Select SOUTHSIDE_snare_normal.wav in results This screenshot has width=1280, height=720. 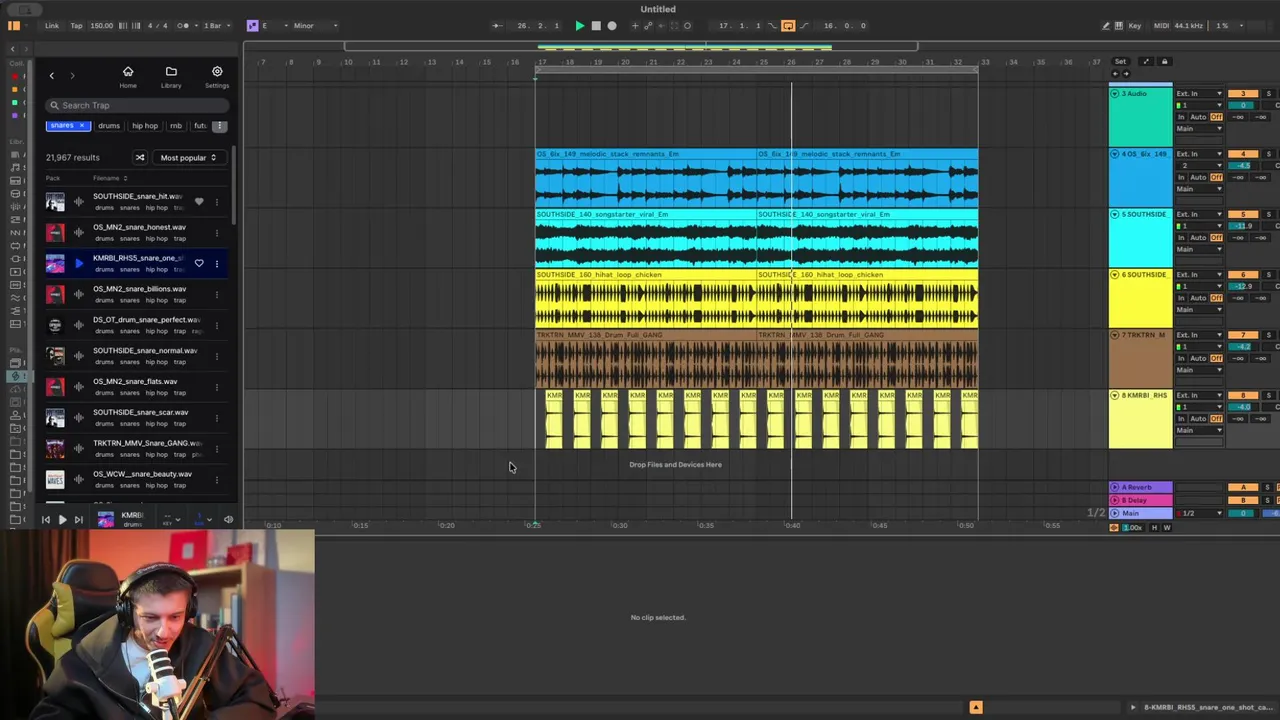(x=135, y=356)
